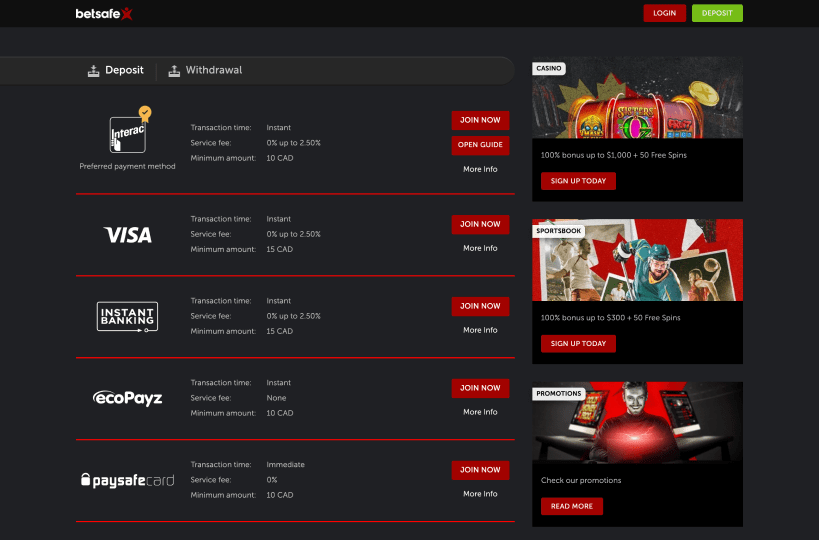The height and width of the screenshot is (540, 819).
Task: Click Interac's preferred checkmark badge
Action: (145, 113)
